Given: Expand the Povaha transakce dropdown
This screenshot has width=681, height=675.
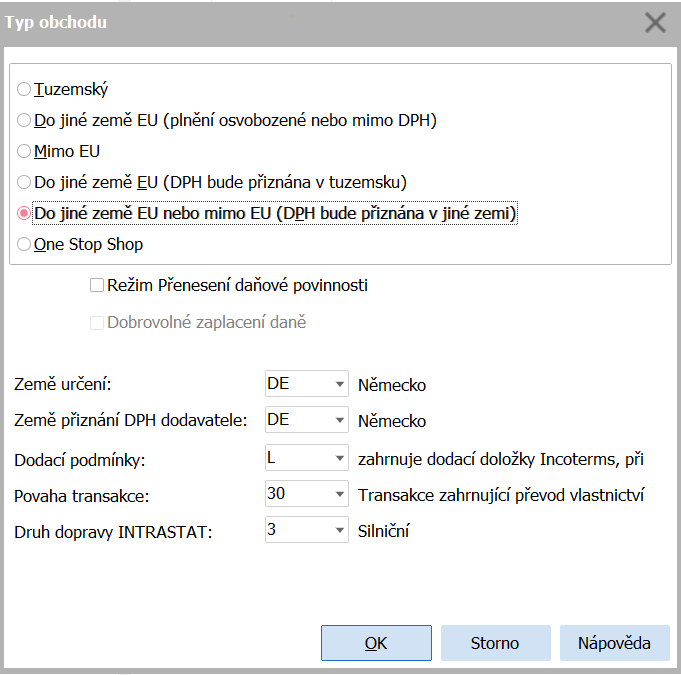Looking at the screenshot, I should click(337, 495).
